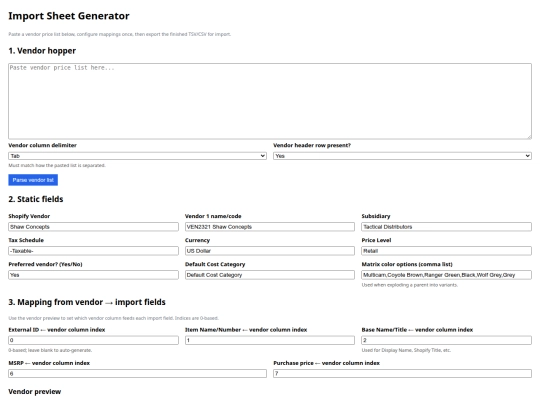This screenshot has width=540, height=405.
Task: Click into the Subsidiary field
Action: point(446,227)
